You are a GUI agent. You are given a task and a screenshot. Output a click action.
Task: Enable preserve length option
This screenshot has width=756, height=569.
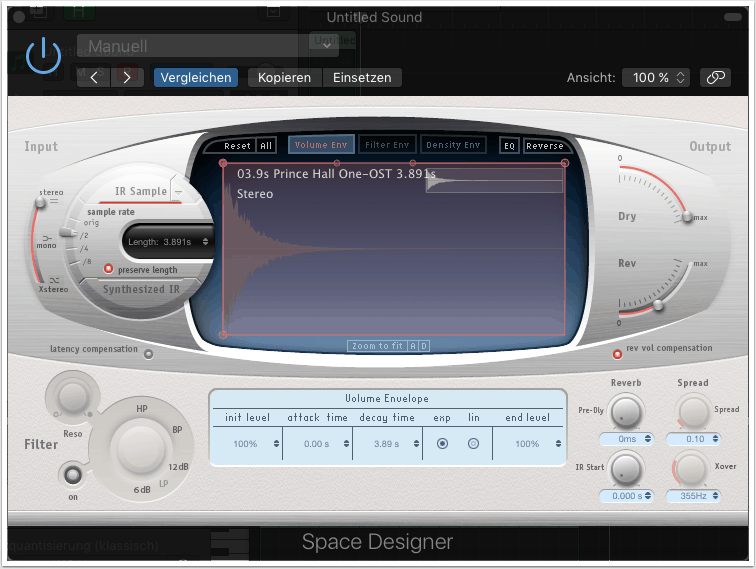coord(109,270)
